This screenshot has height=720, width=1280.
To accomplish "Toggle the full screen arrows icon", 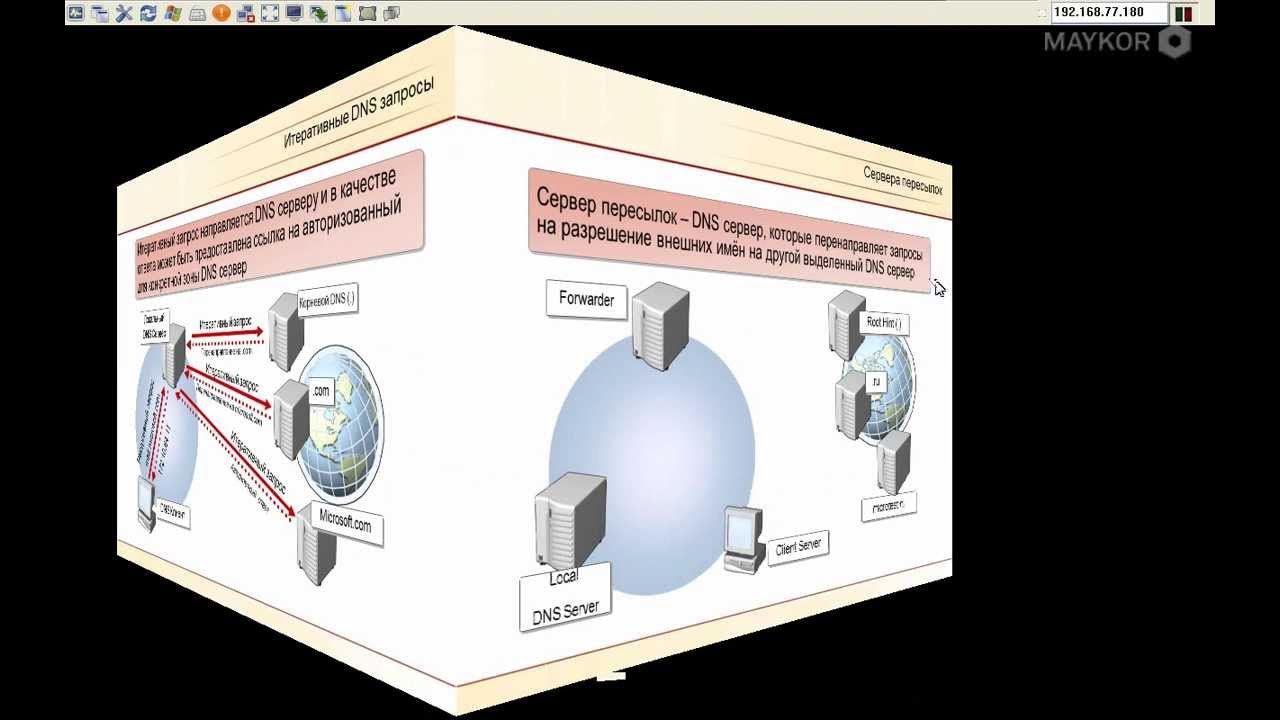I will tap(270, 13).
